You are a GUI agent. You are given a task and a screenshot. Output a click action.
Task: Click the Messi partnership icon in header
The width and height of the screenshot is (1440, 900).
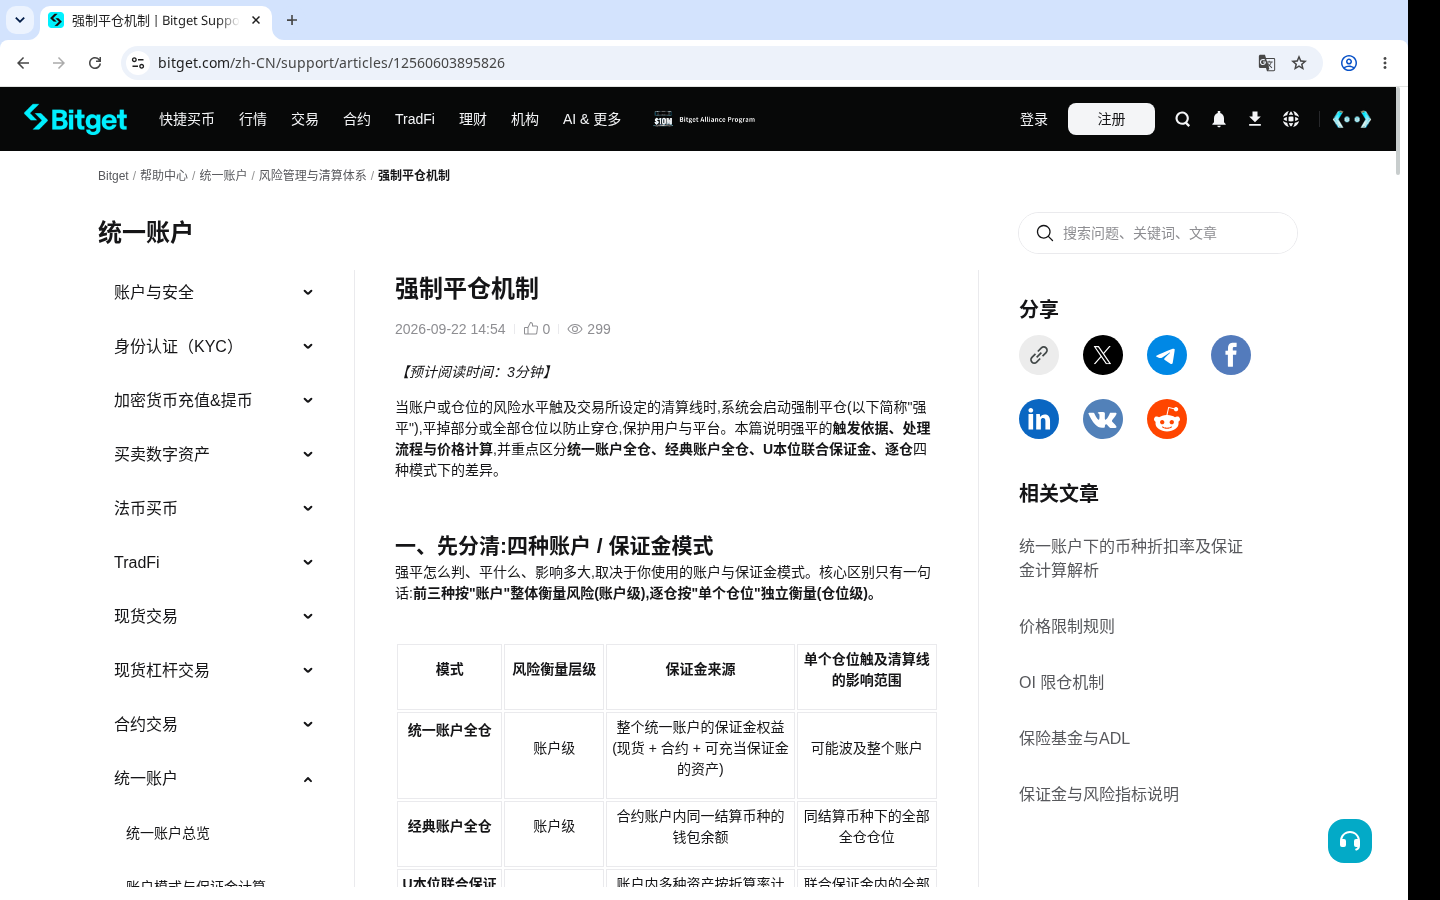coord(1352,119)
